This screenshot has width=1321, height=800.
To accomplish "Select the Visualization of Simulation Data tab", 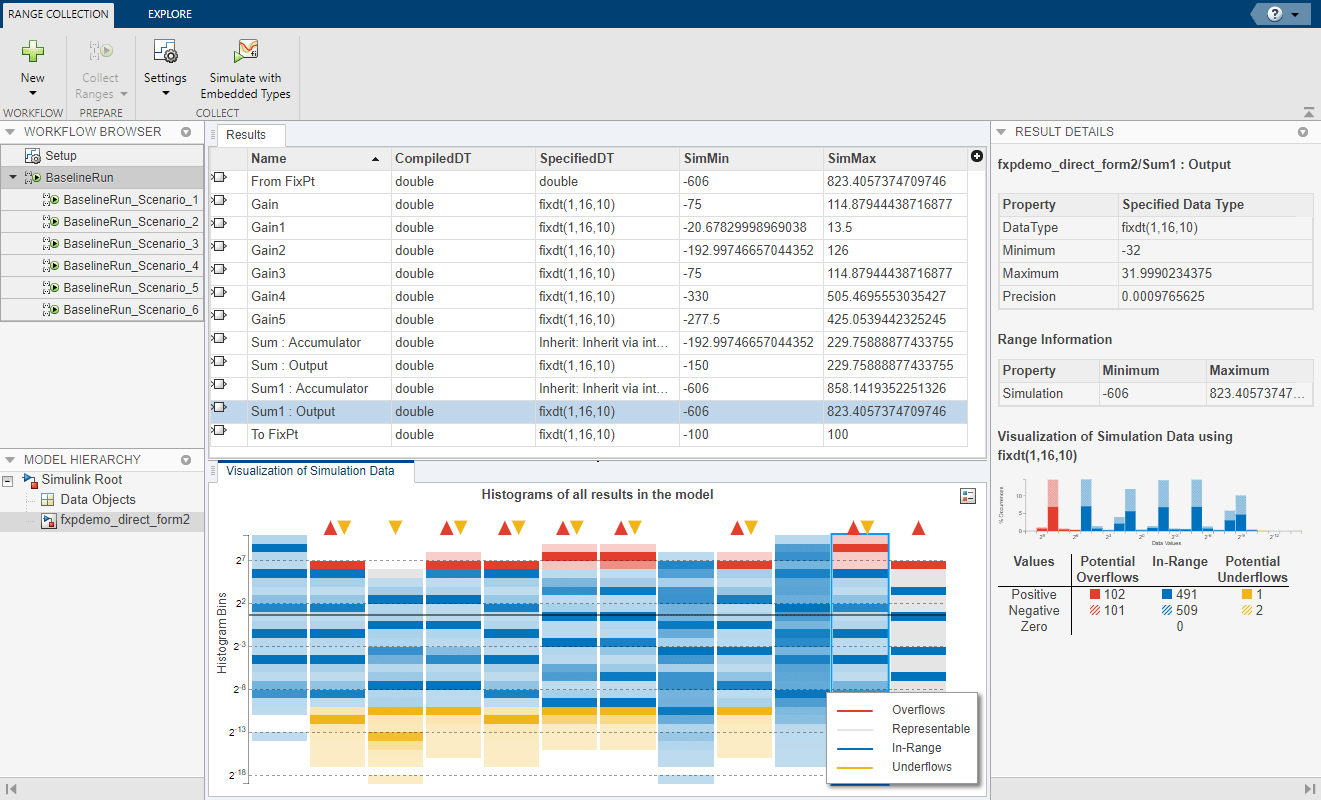I will point(310,471).
